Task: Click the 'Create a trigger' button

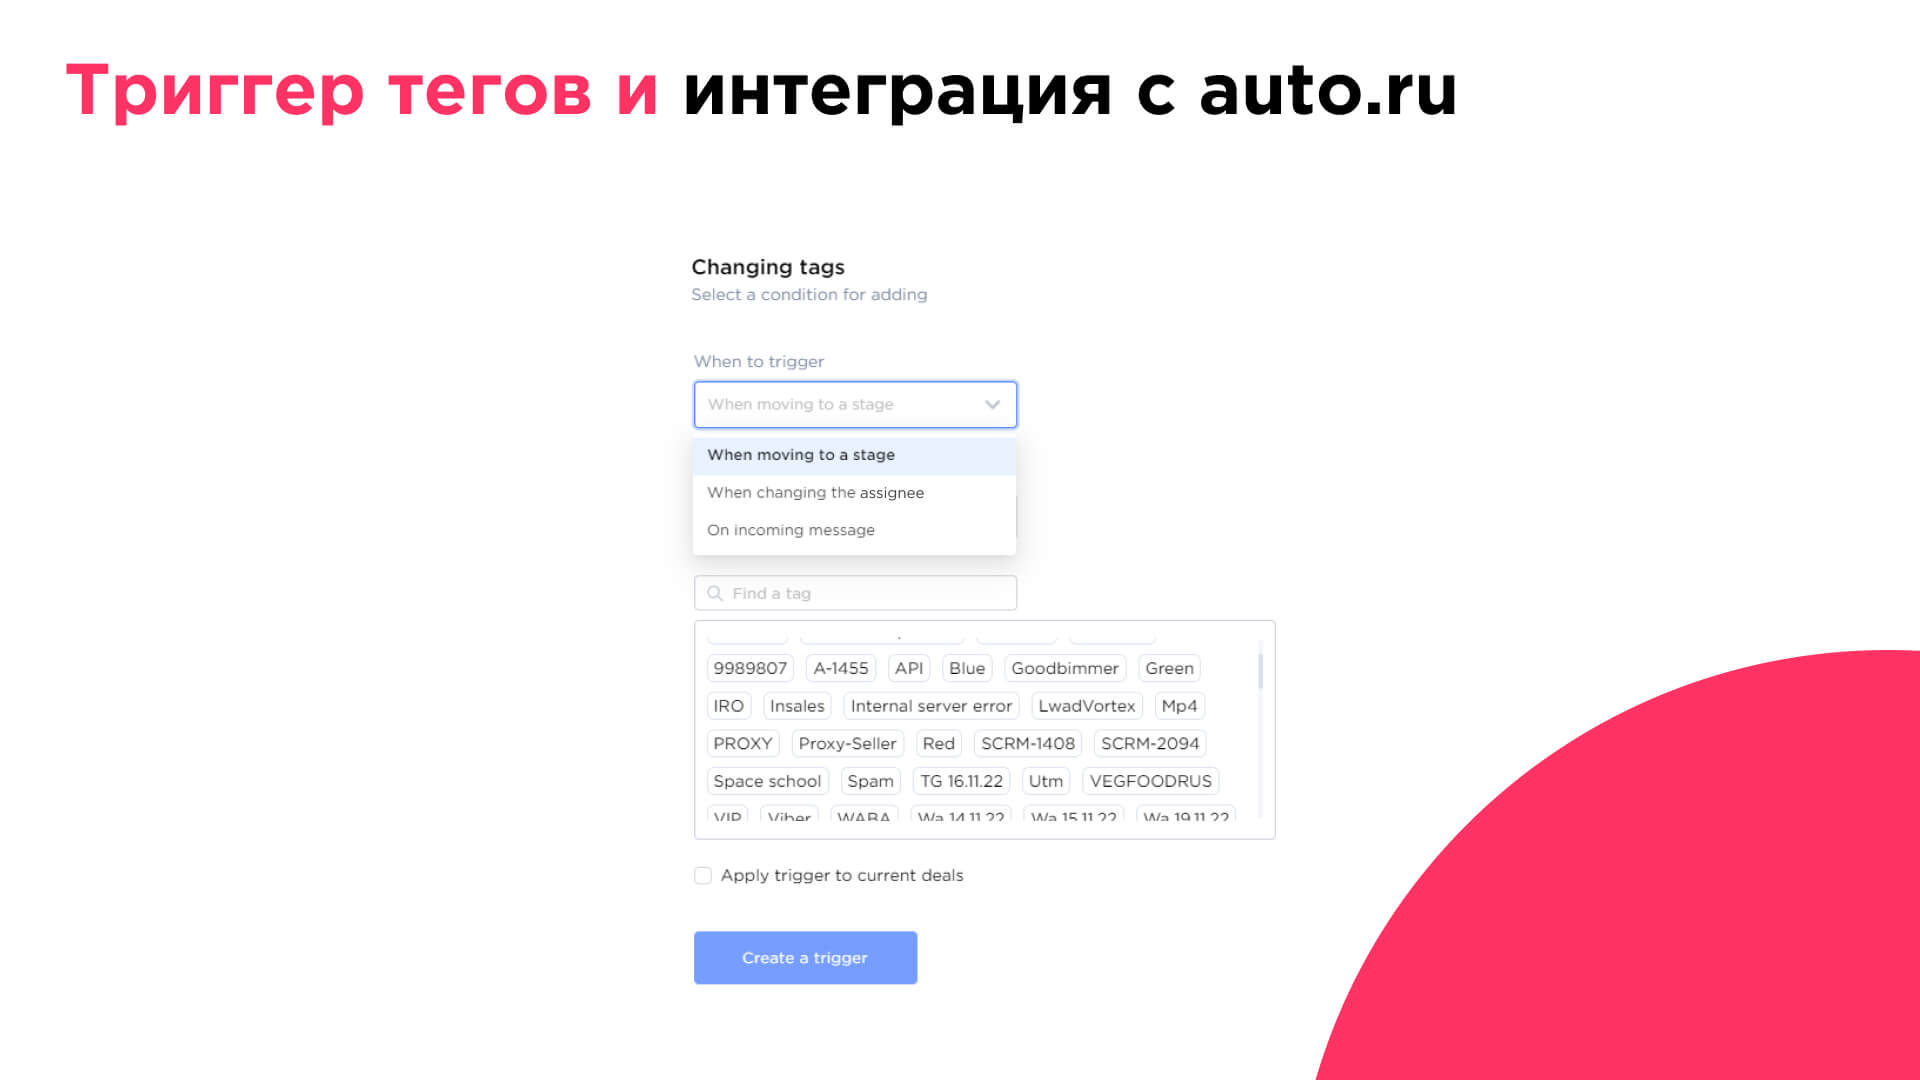Action: [804, 957]
